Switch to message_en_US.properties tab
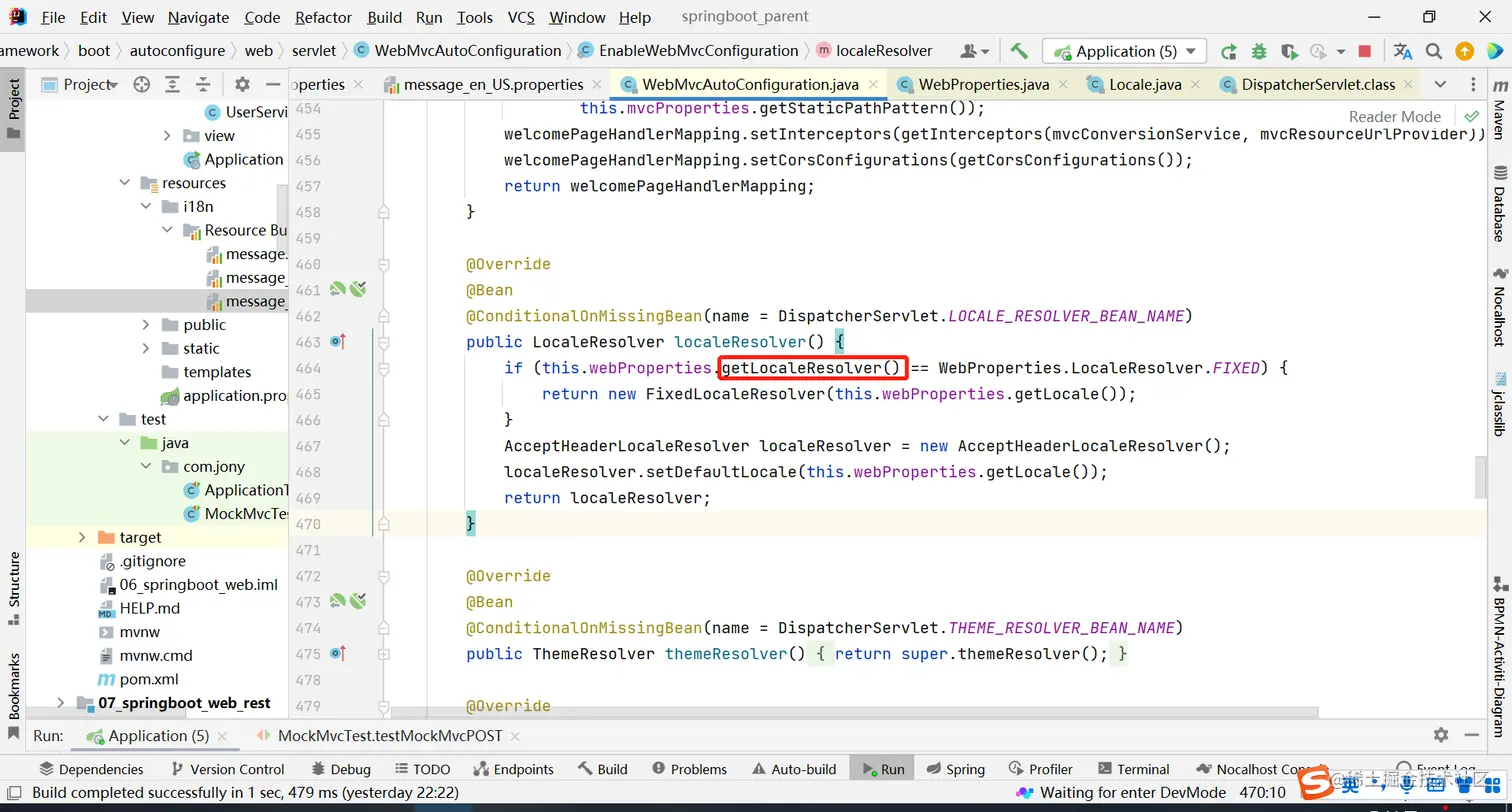 [x=493, y=85]
